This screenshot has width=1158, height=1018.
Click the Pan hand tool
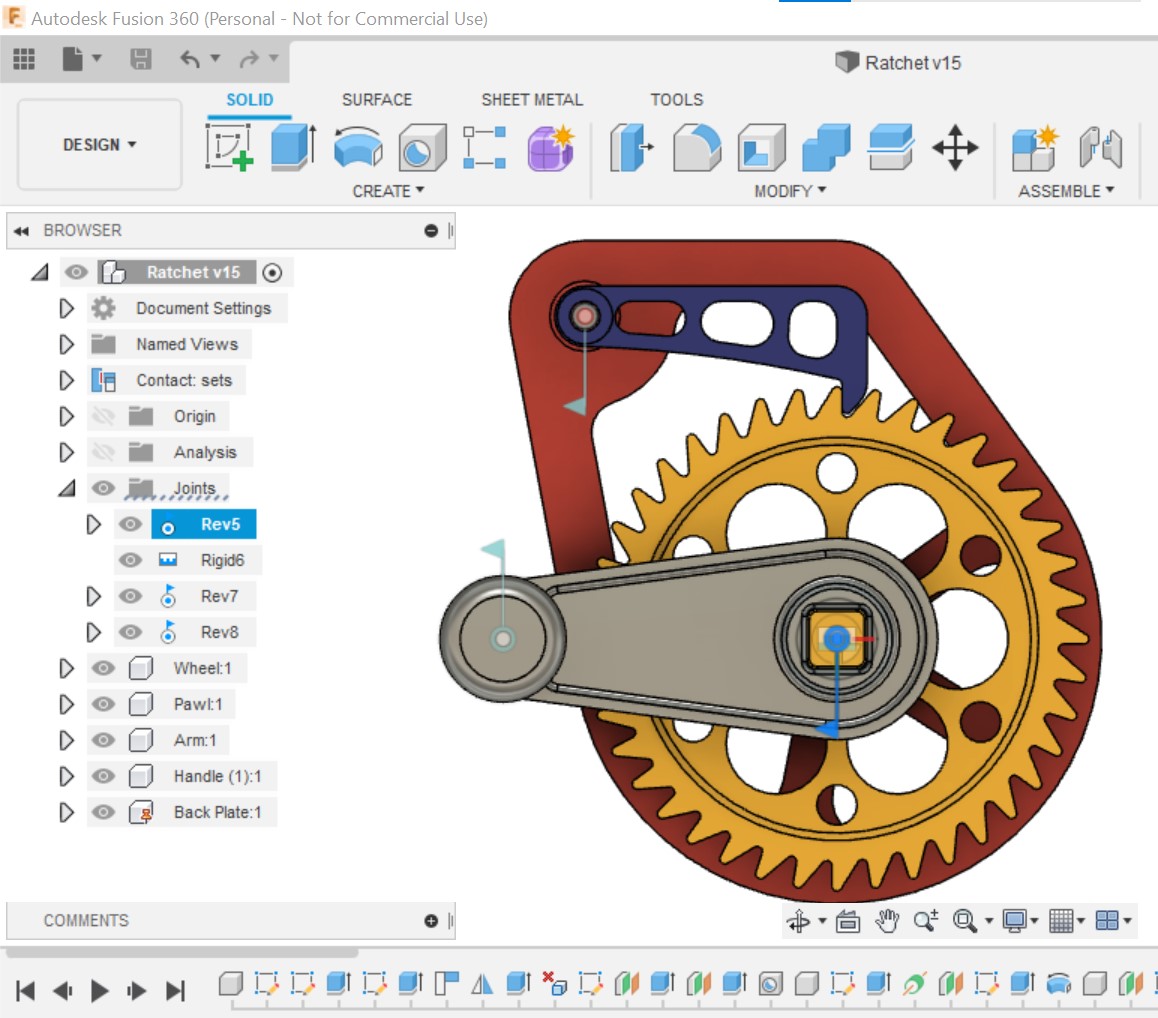(886, 921)
